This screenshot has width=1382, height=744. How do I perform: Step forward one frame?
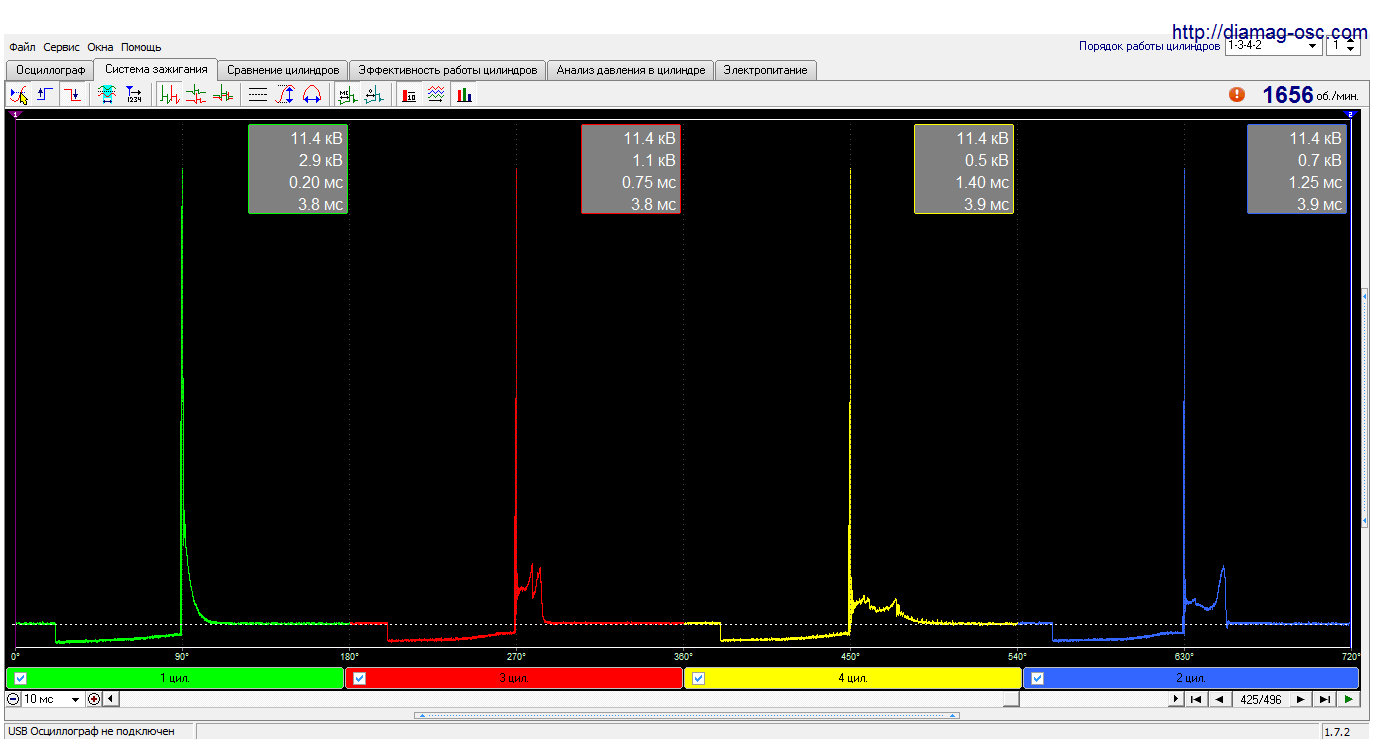(x=1301, y=699)
